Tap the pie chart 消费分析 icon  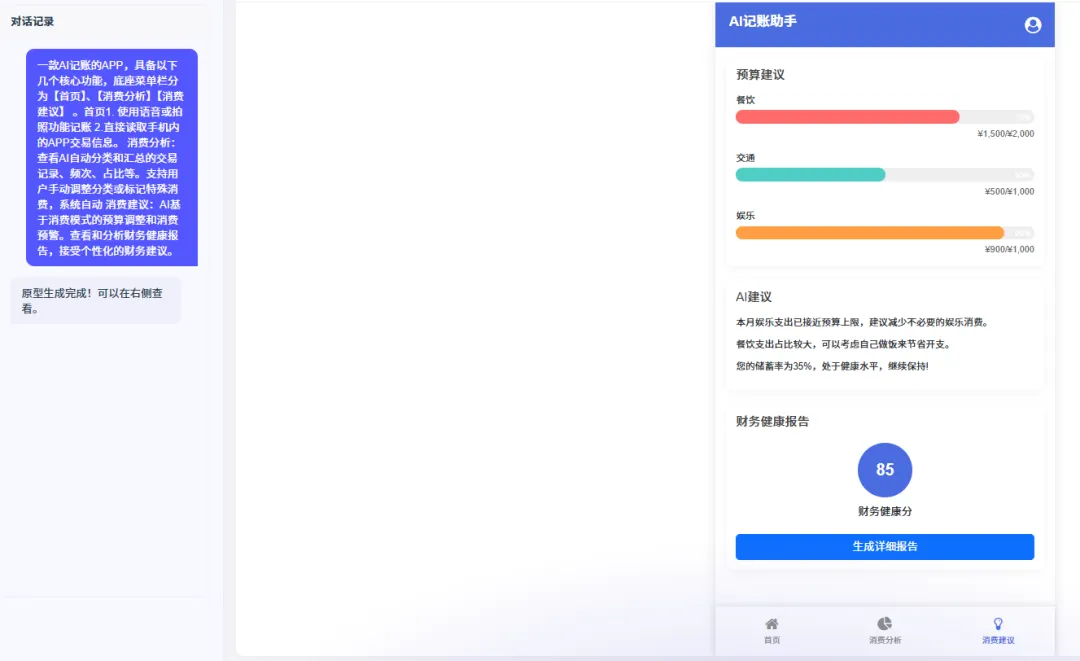[884, 624]
